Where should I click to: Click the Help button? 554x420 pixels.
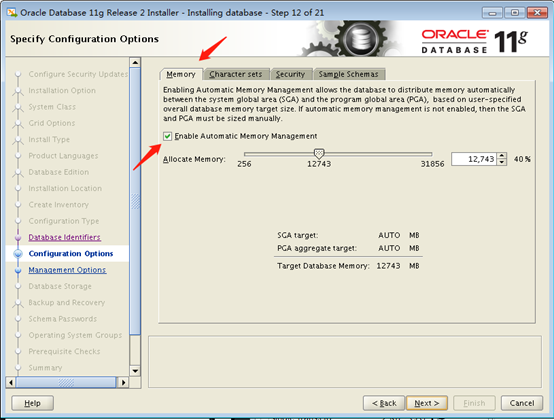(33, 403)
